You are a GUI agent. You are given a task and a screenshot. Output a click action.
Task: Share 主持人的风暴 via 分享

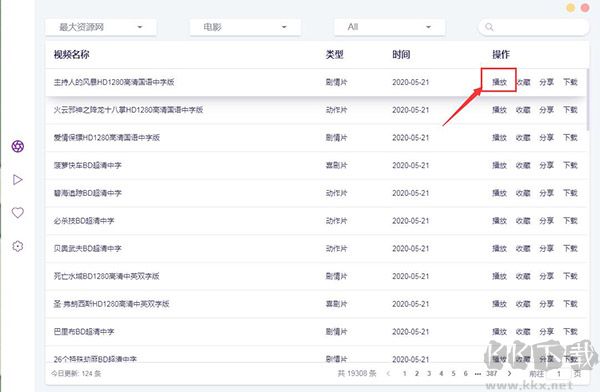(546, 82)
